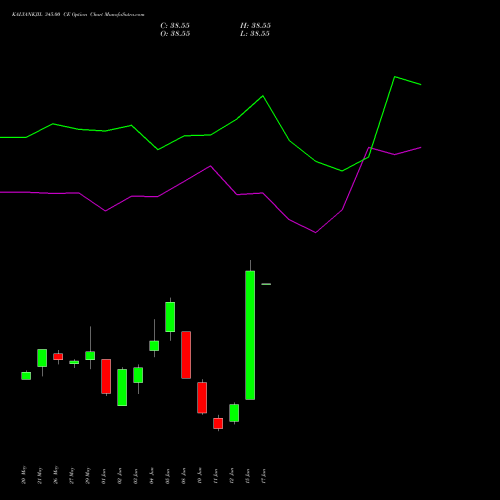This screenshot has height=500, width=500.
Task: Select the small red candle above 26 May
Action: 58,357
